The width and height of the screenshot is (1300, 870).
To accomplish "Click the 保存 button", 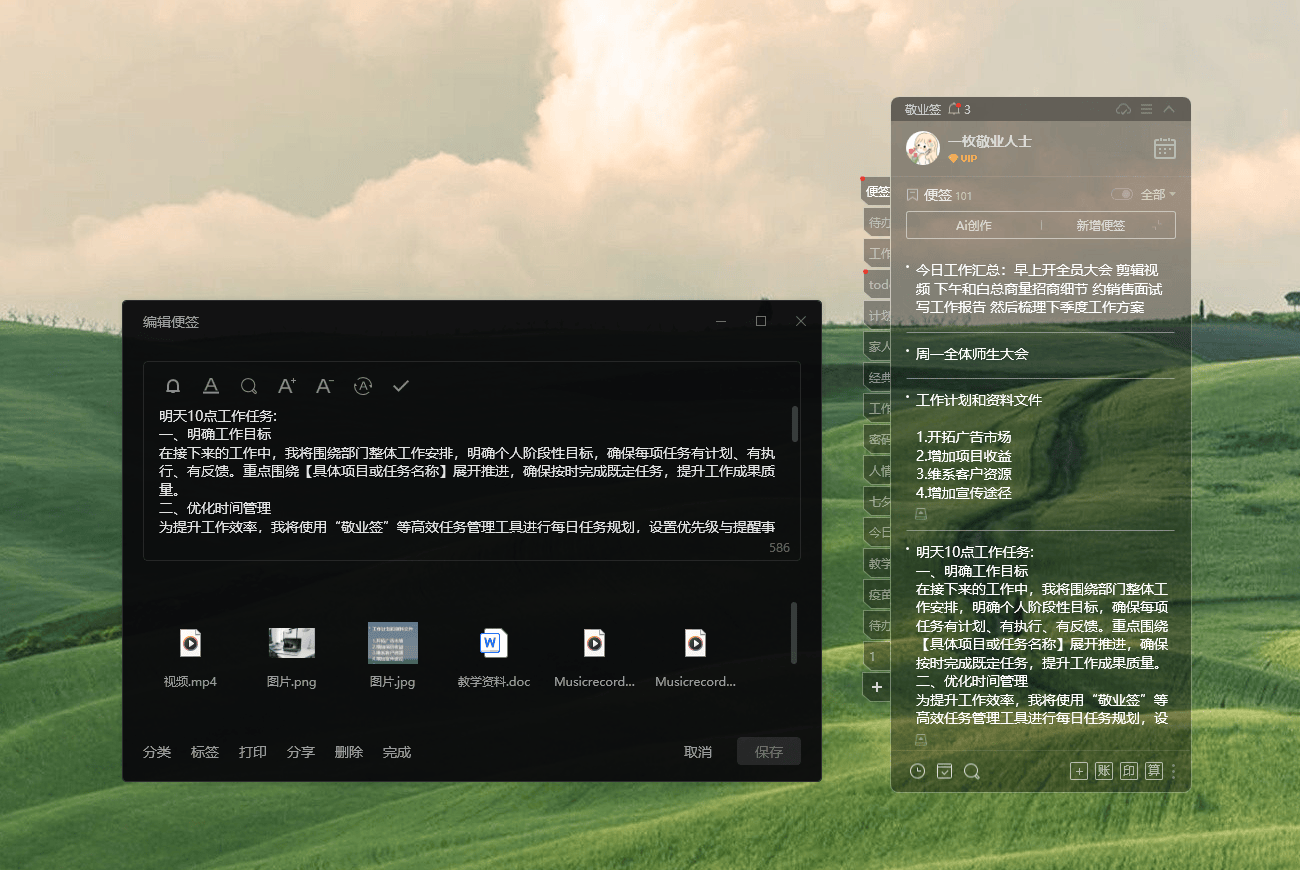I will tap(769, 752).
